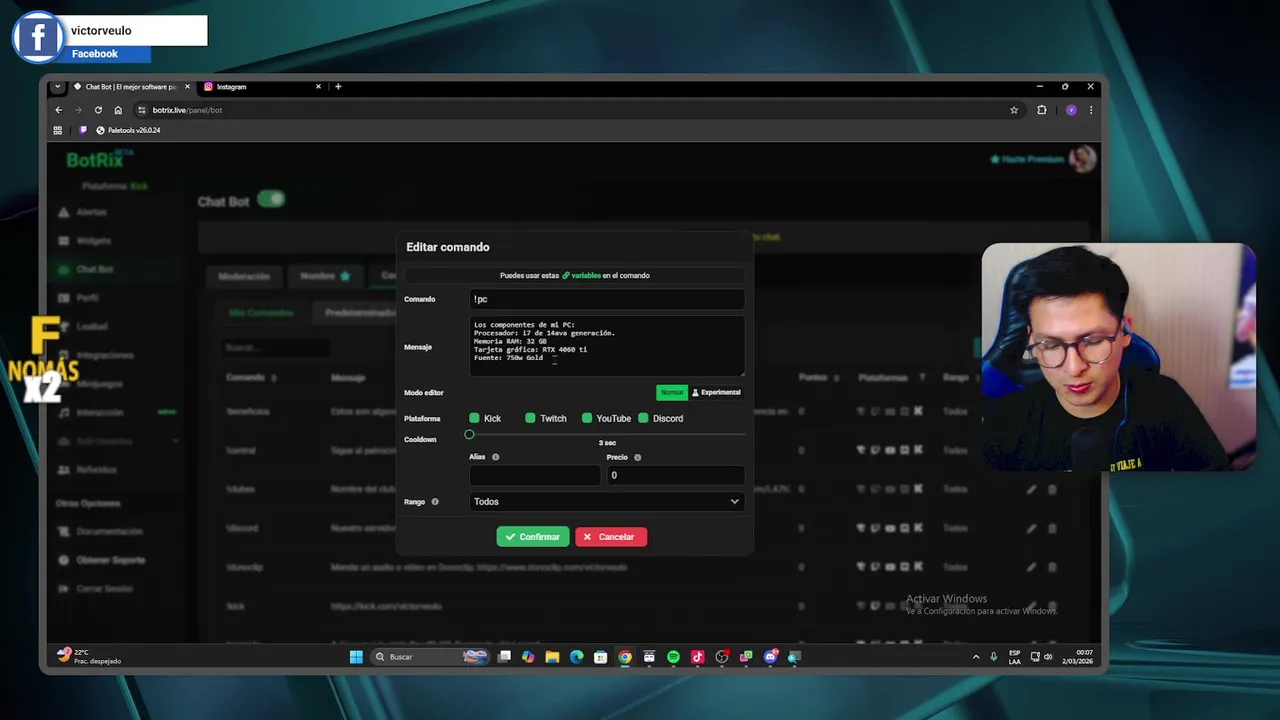Open Discord from the taskbar
Screen dimensions: 1280x720
coord(770,657)
